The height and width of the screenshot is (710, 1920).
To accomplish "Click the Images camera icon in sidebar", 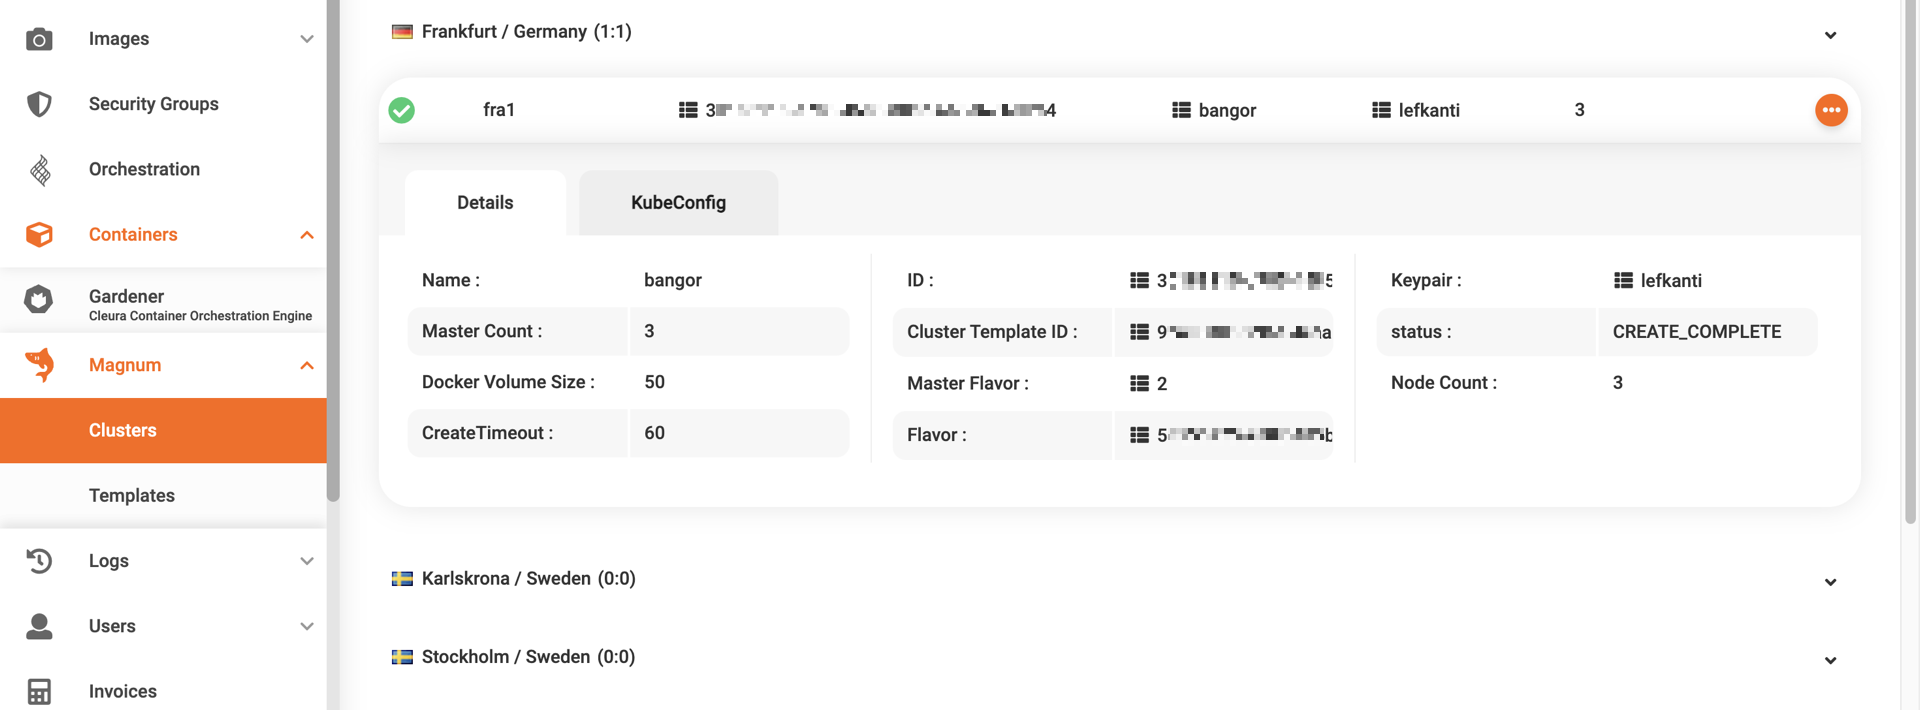I will 39,39.
